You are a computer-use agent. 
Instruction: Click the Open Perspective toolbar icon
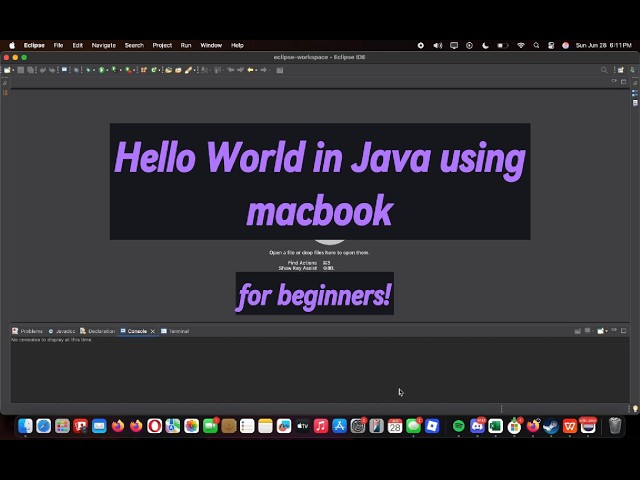(x=621, y=70)
